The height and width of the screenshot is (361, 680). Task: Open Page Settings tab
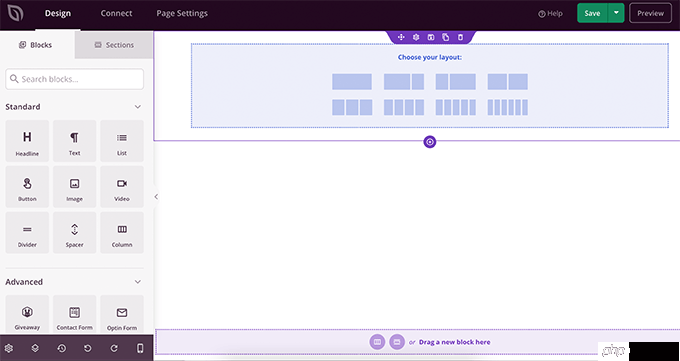click(x=182, y=13)
